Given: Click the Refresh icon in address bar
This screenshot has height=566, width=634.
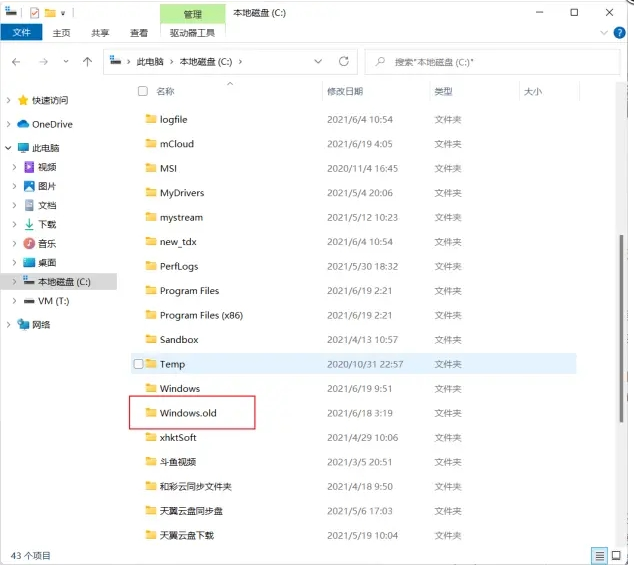Looking at the screenshot, I should [344, 62].
